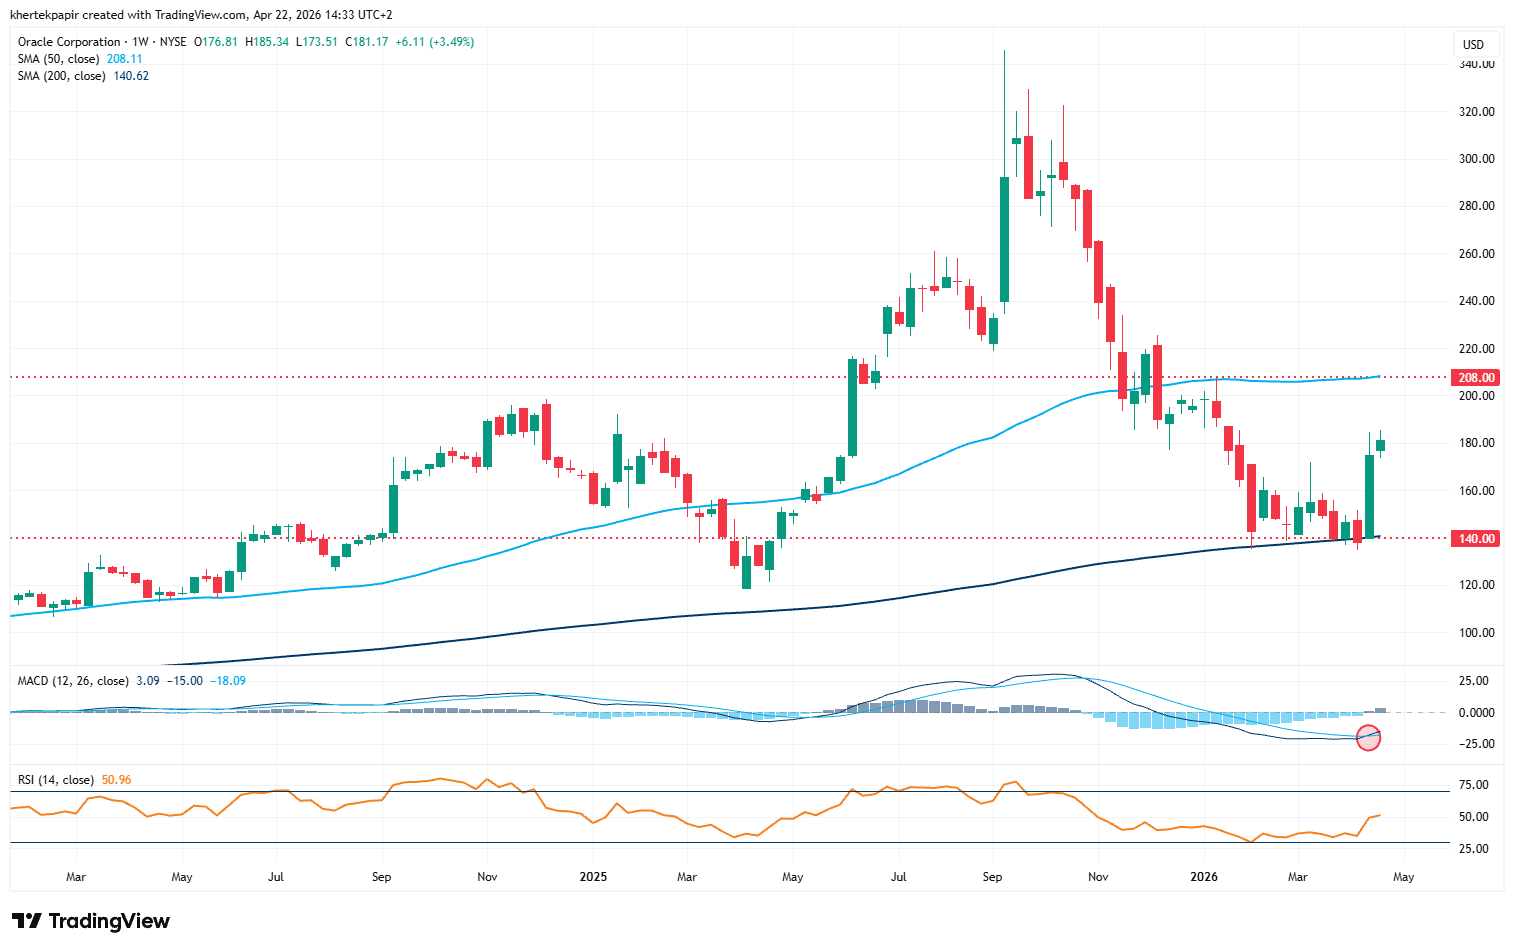
Task: Select the MACD (12, 26, close) legend
Action: click(73, 681)
